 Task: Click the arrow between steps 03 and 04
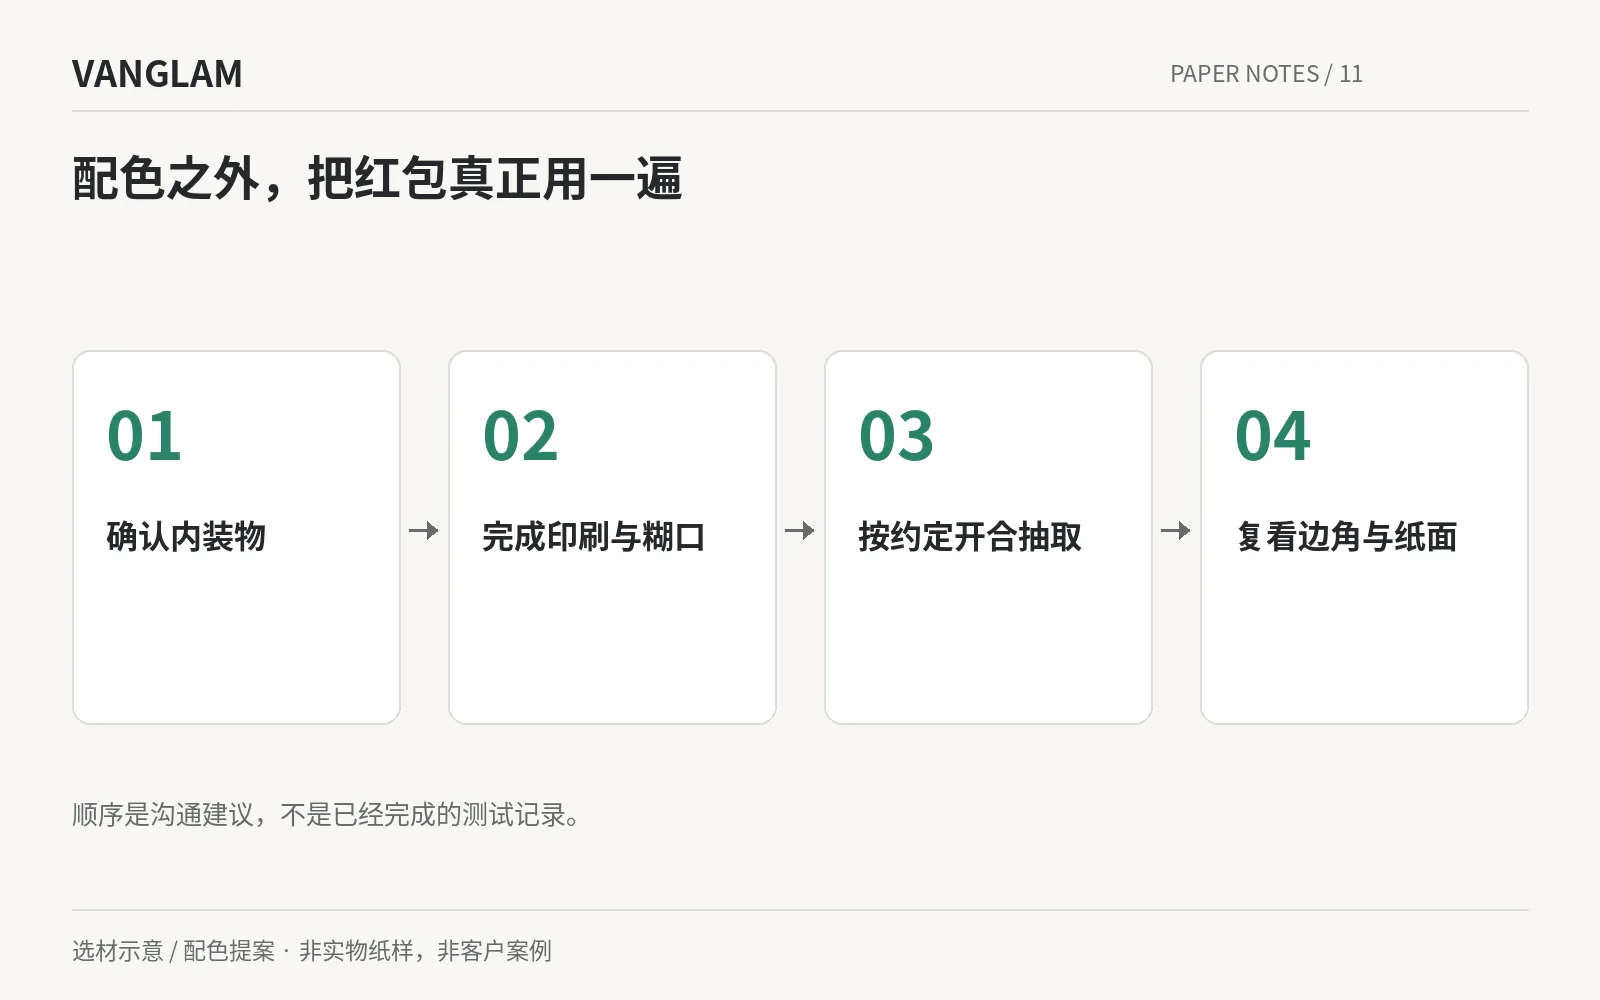pos(1176,531)
